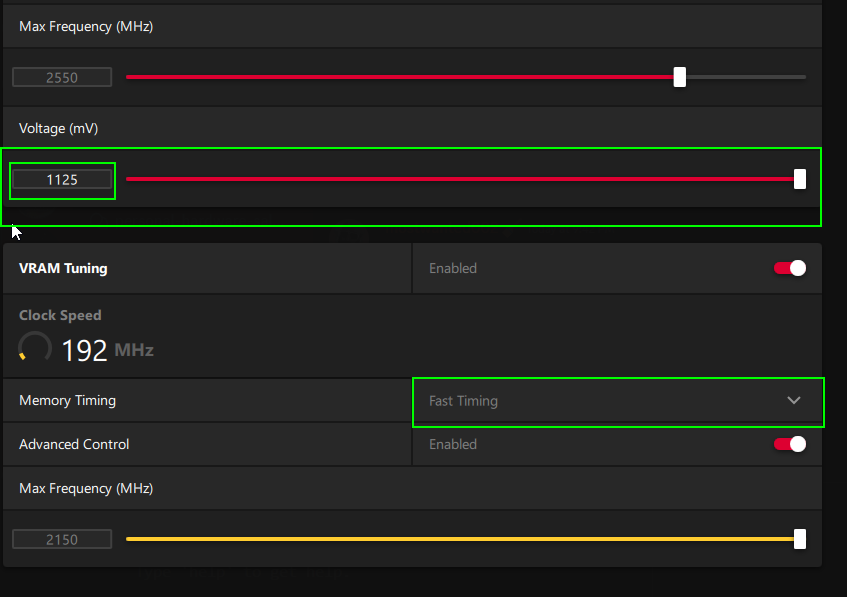This screenshot has width=847, height=597.
Task: Click the gray unfilled end of the 2550 slider
Action: coord(745,77)
